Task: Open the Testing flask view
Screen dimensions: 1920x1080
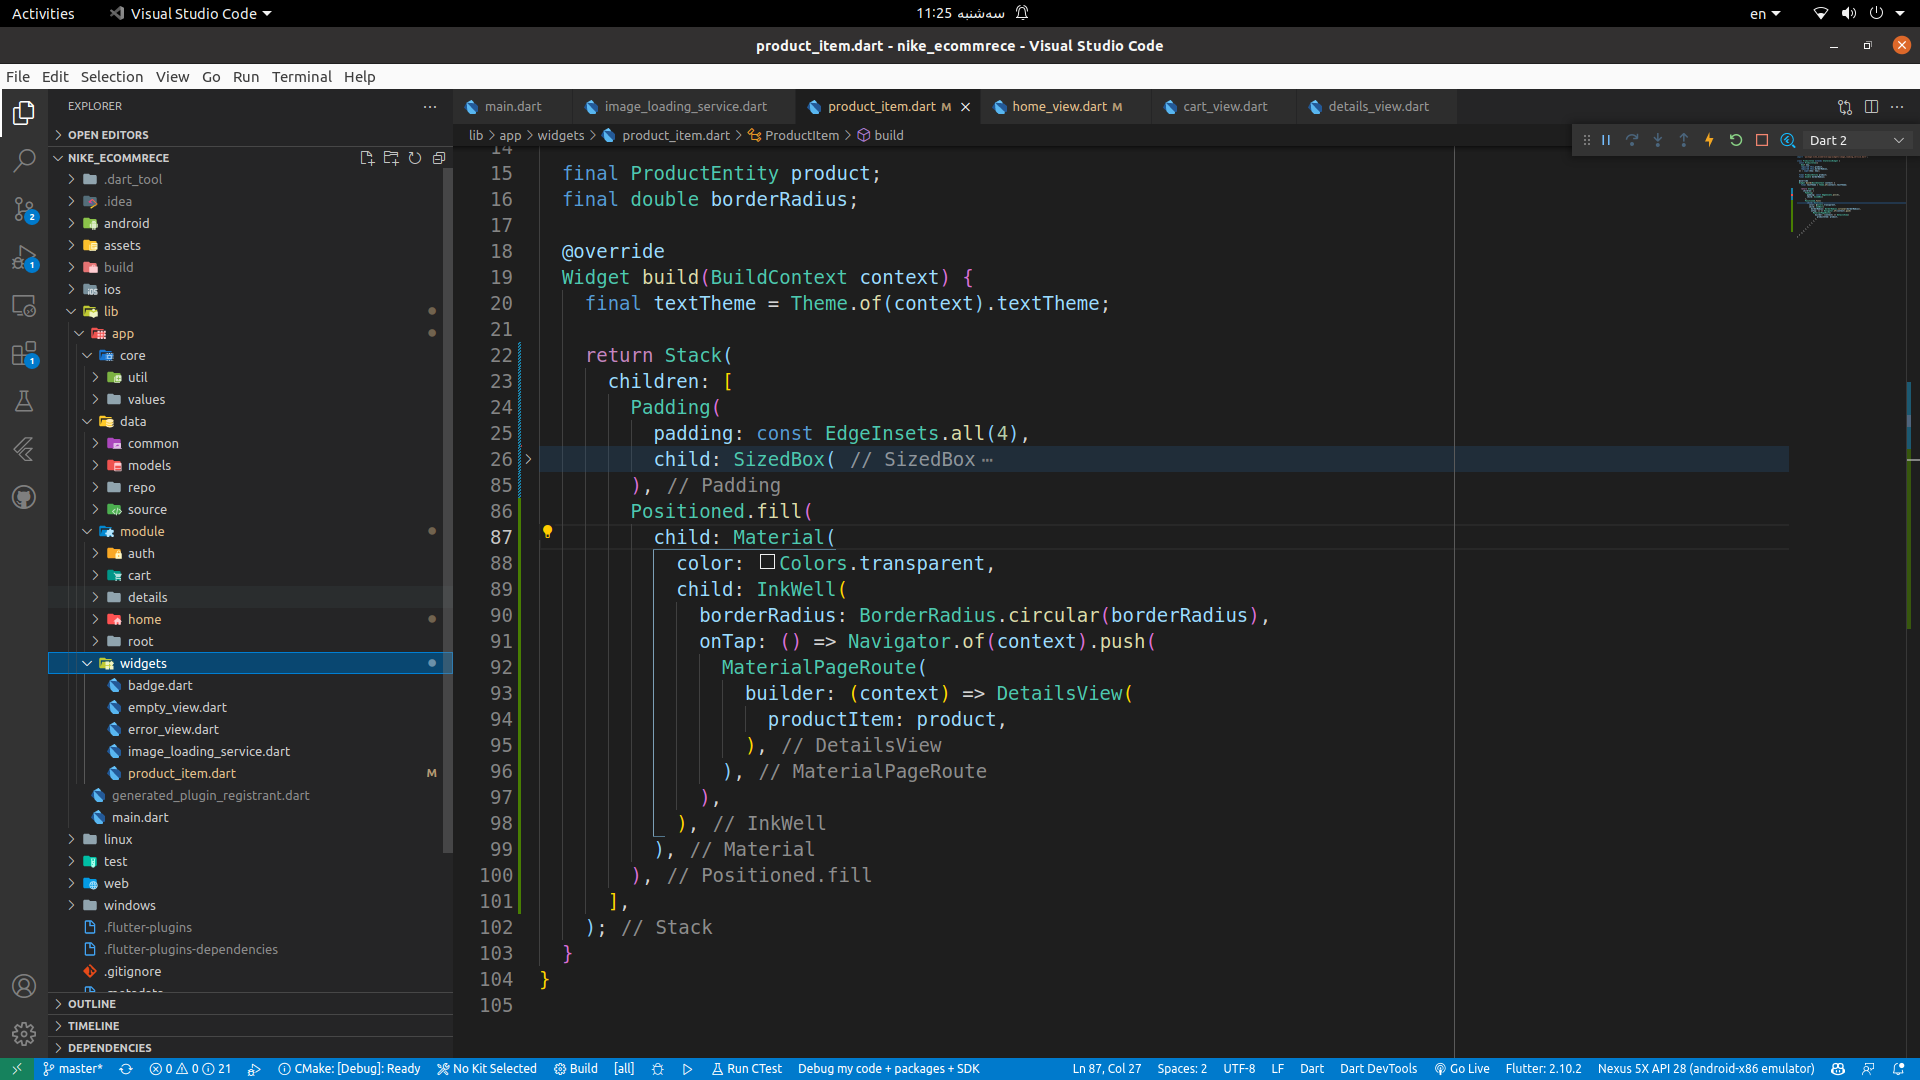Action: click(x=24, y=402)
